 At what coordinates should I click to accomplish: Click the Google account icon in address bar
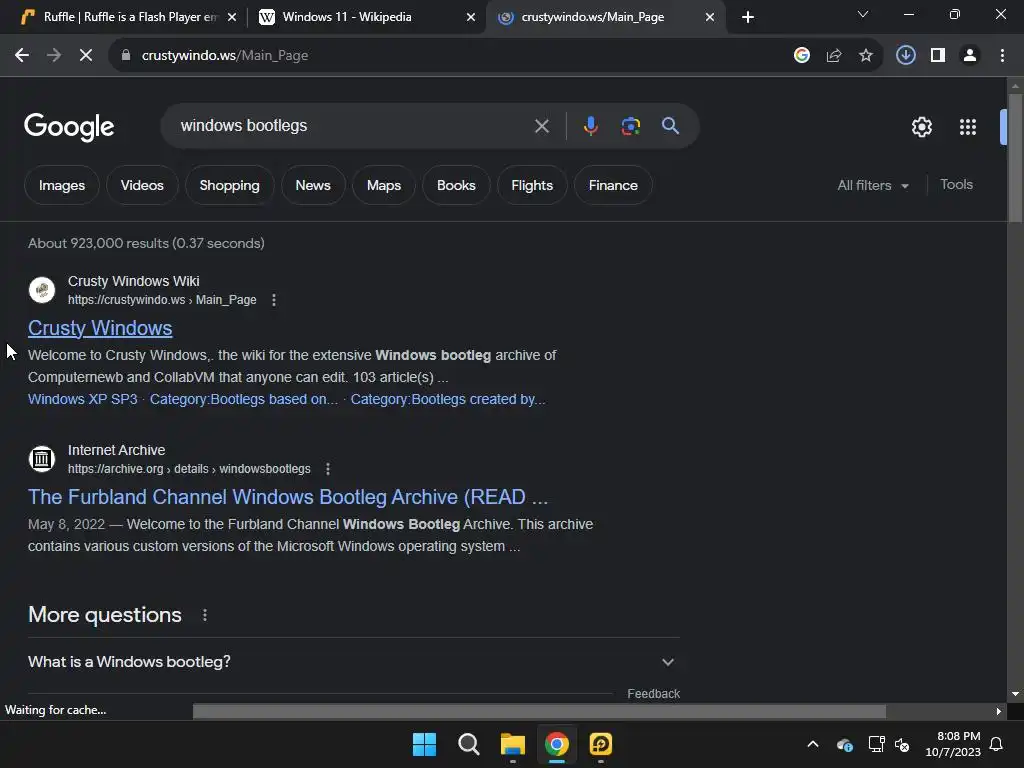(801, 56)
